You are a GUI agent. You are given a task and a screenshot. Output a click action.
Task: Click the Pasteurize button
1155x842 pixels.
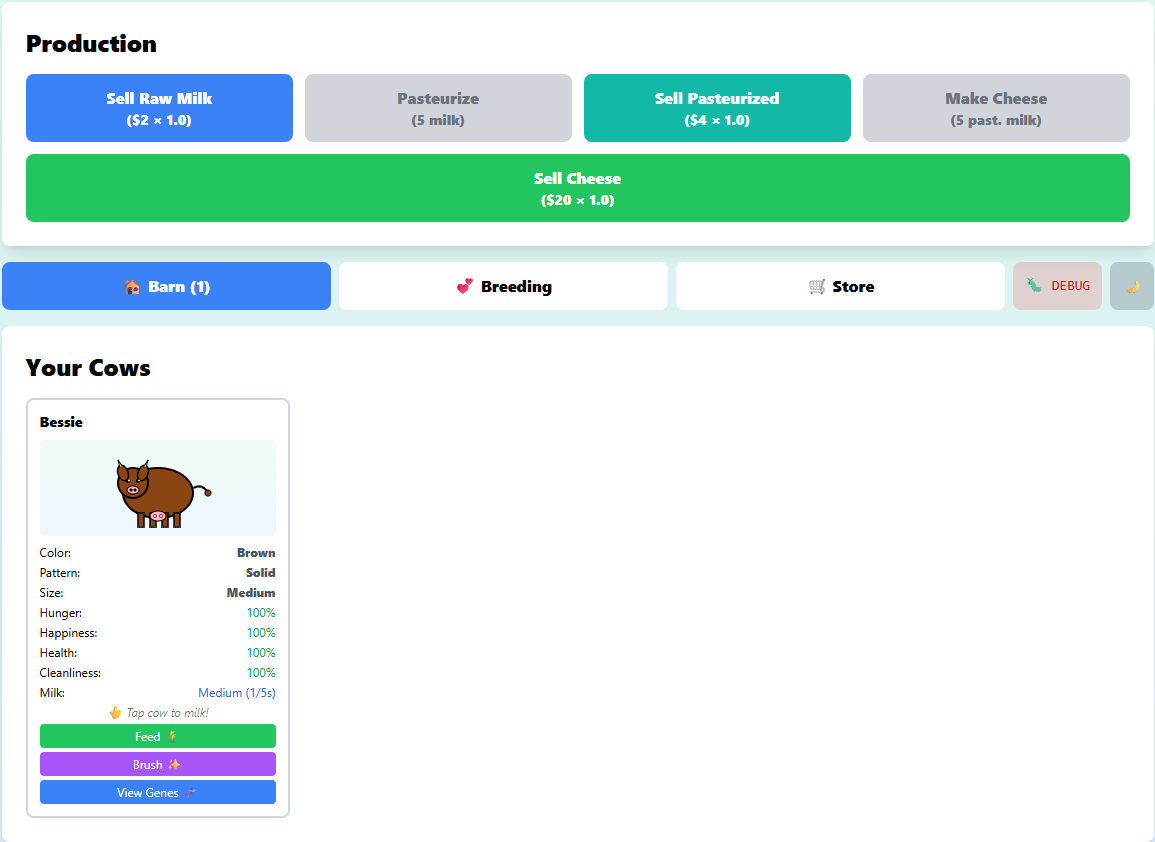coord(438,107)
